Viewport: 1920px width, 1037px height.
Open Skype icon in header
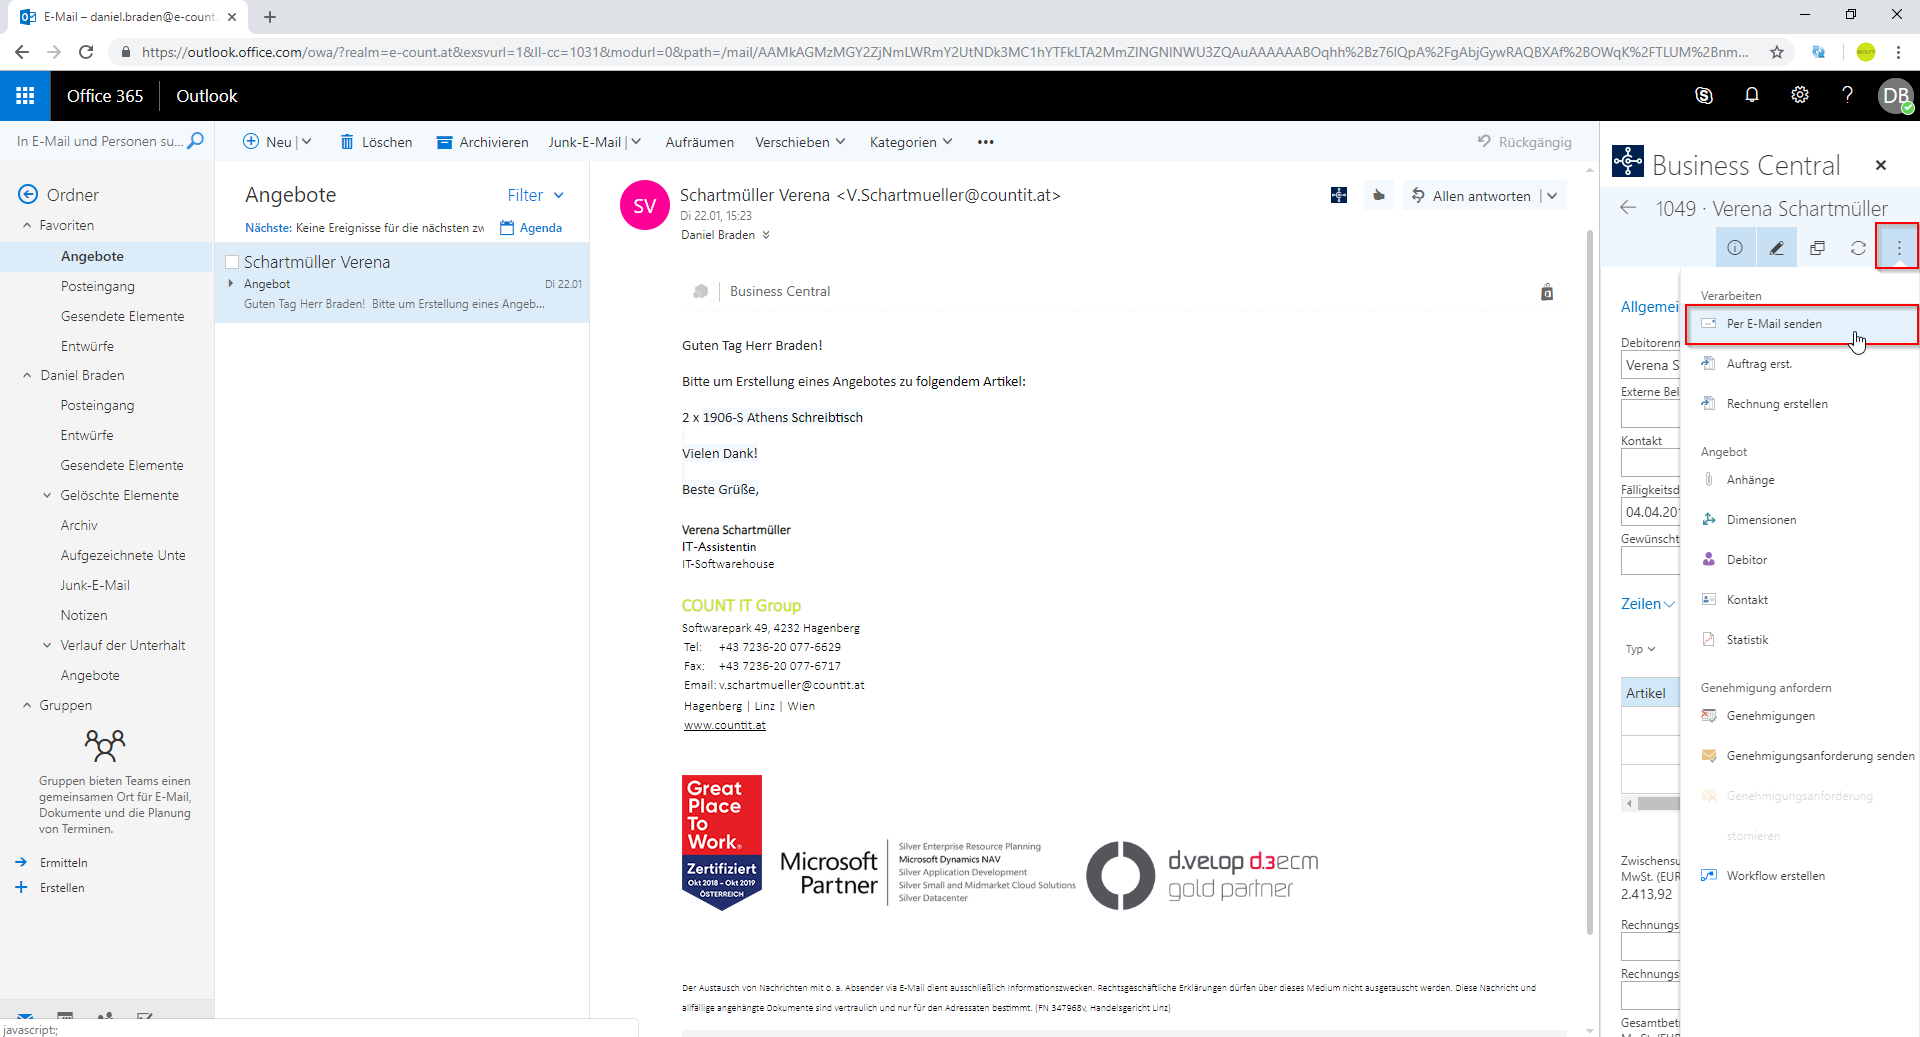(1704, 96)
